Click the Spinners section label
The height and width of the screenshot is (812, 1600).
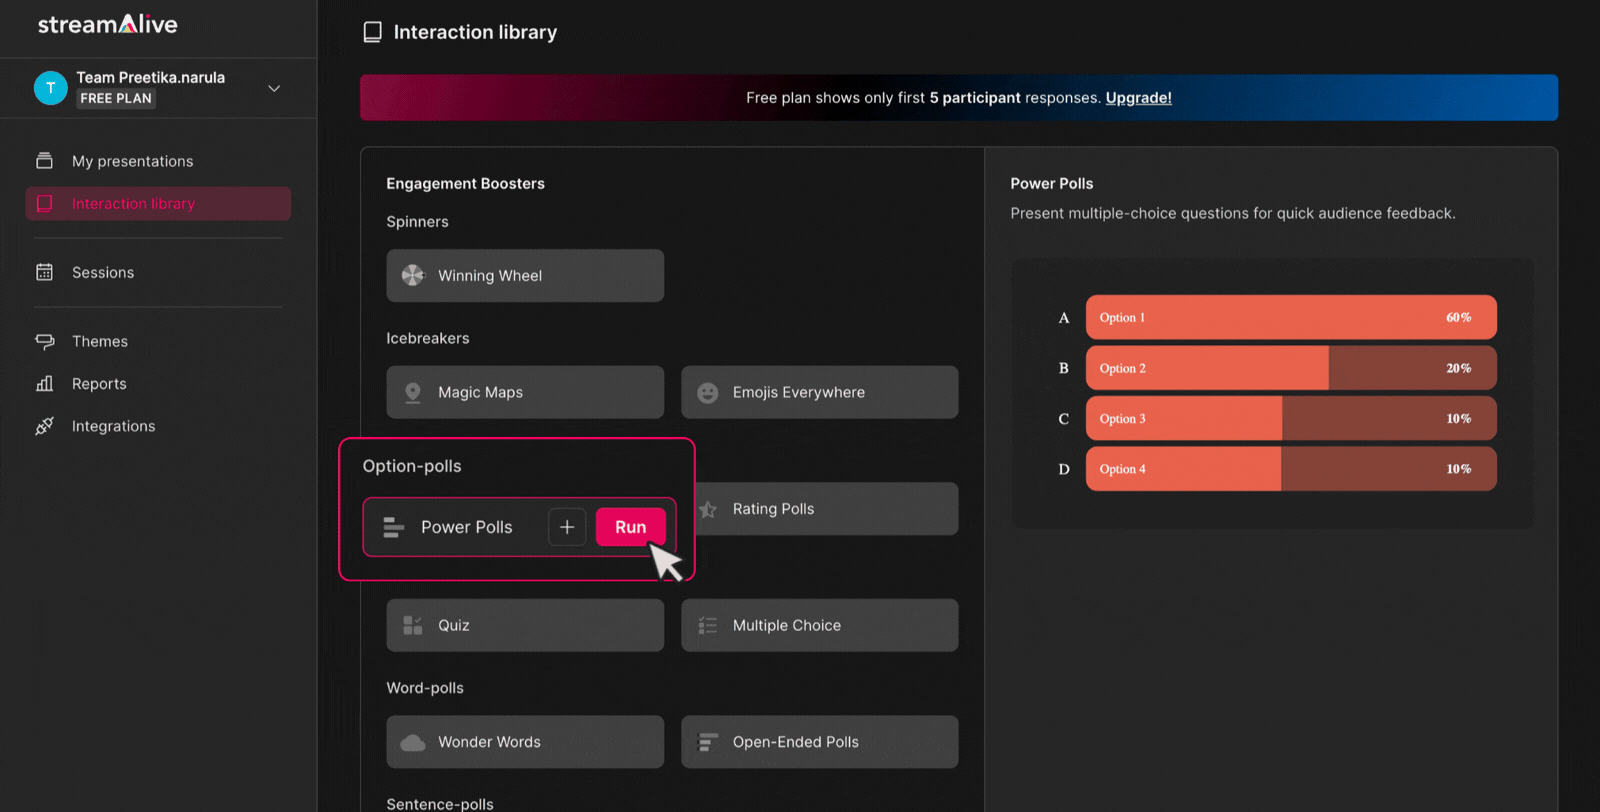[x=418, y=222]
